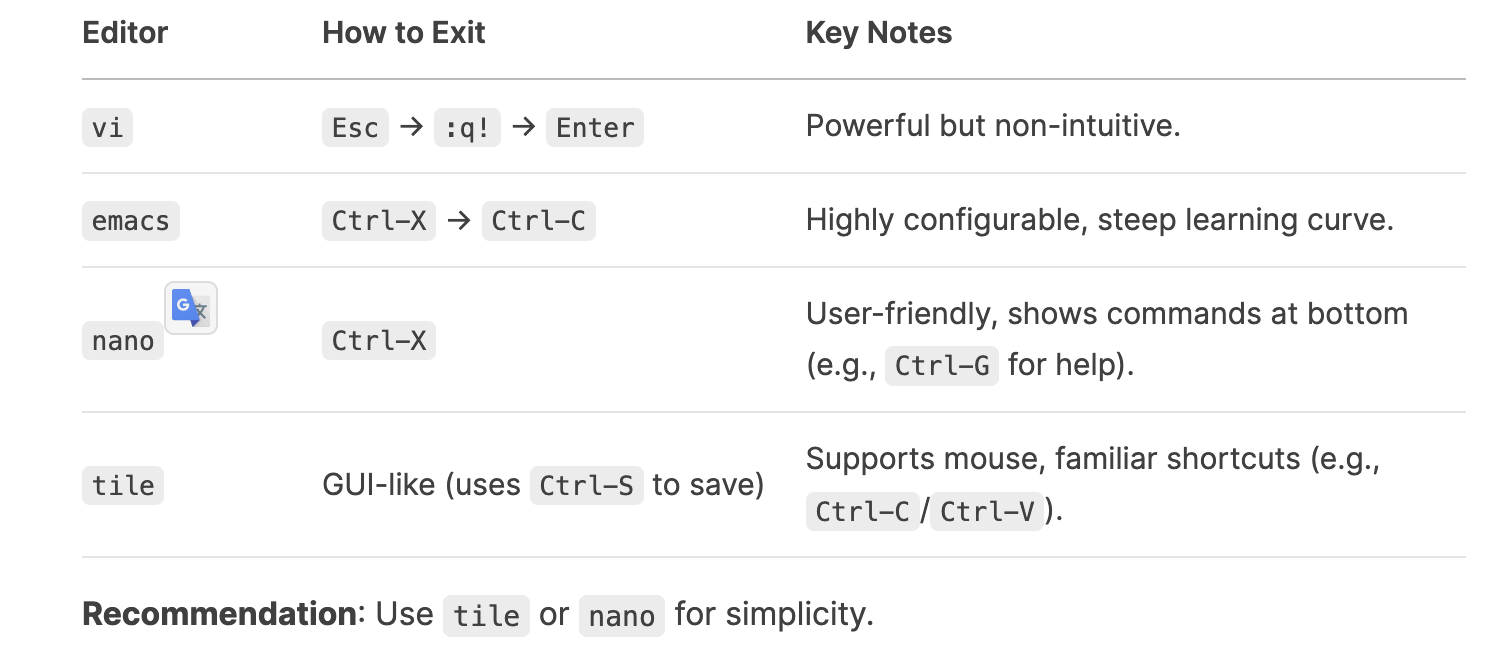Click tile chip in the Recommendation line
The image size is (1506, 654).
(486, 615)
